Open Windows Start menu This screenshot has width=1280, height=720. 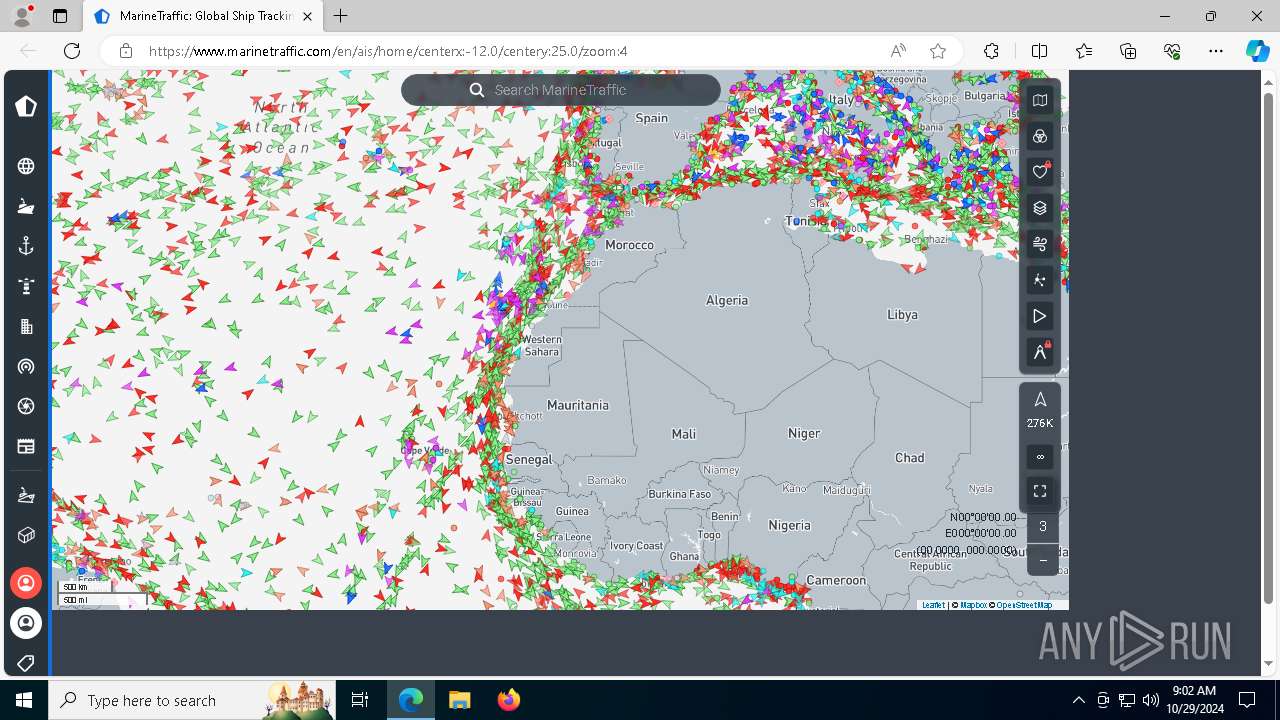[24, 700]
